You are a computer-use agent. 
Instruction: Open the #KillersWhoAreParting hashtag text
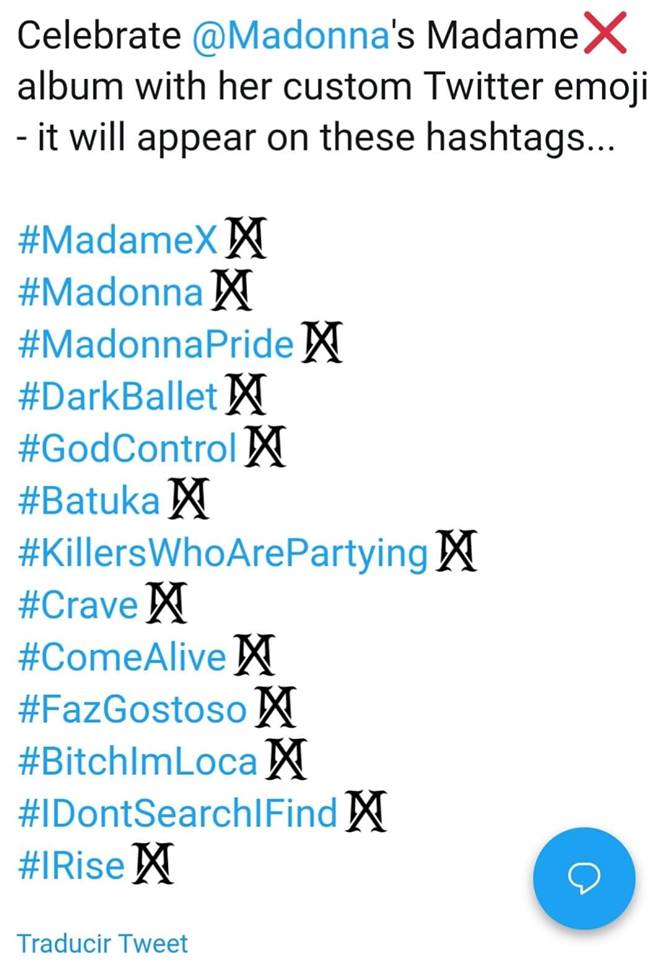click(223, 553)
